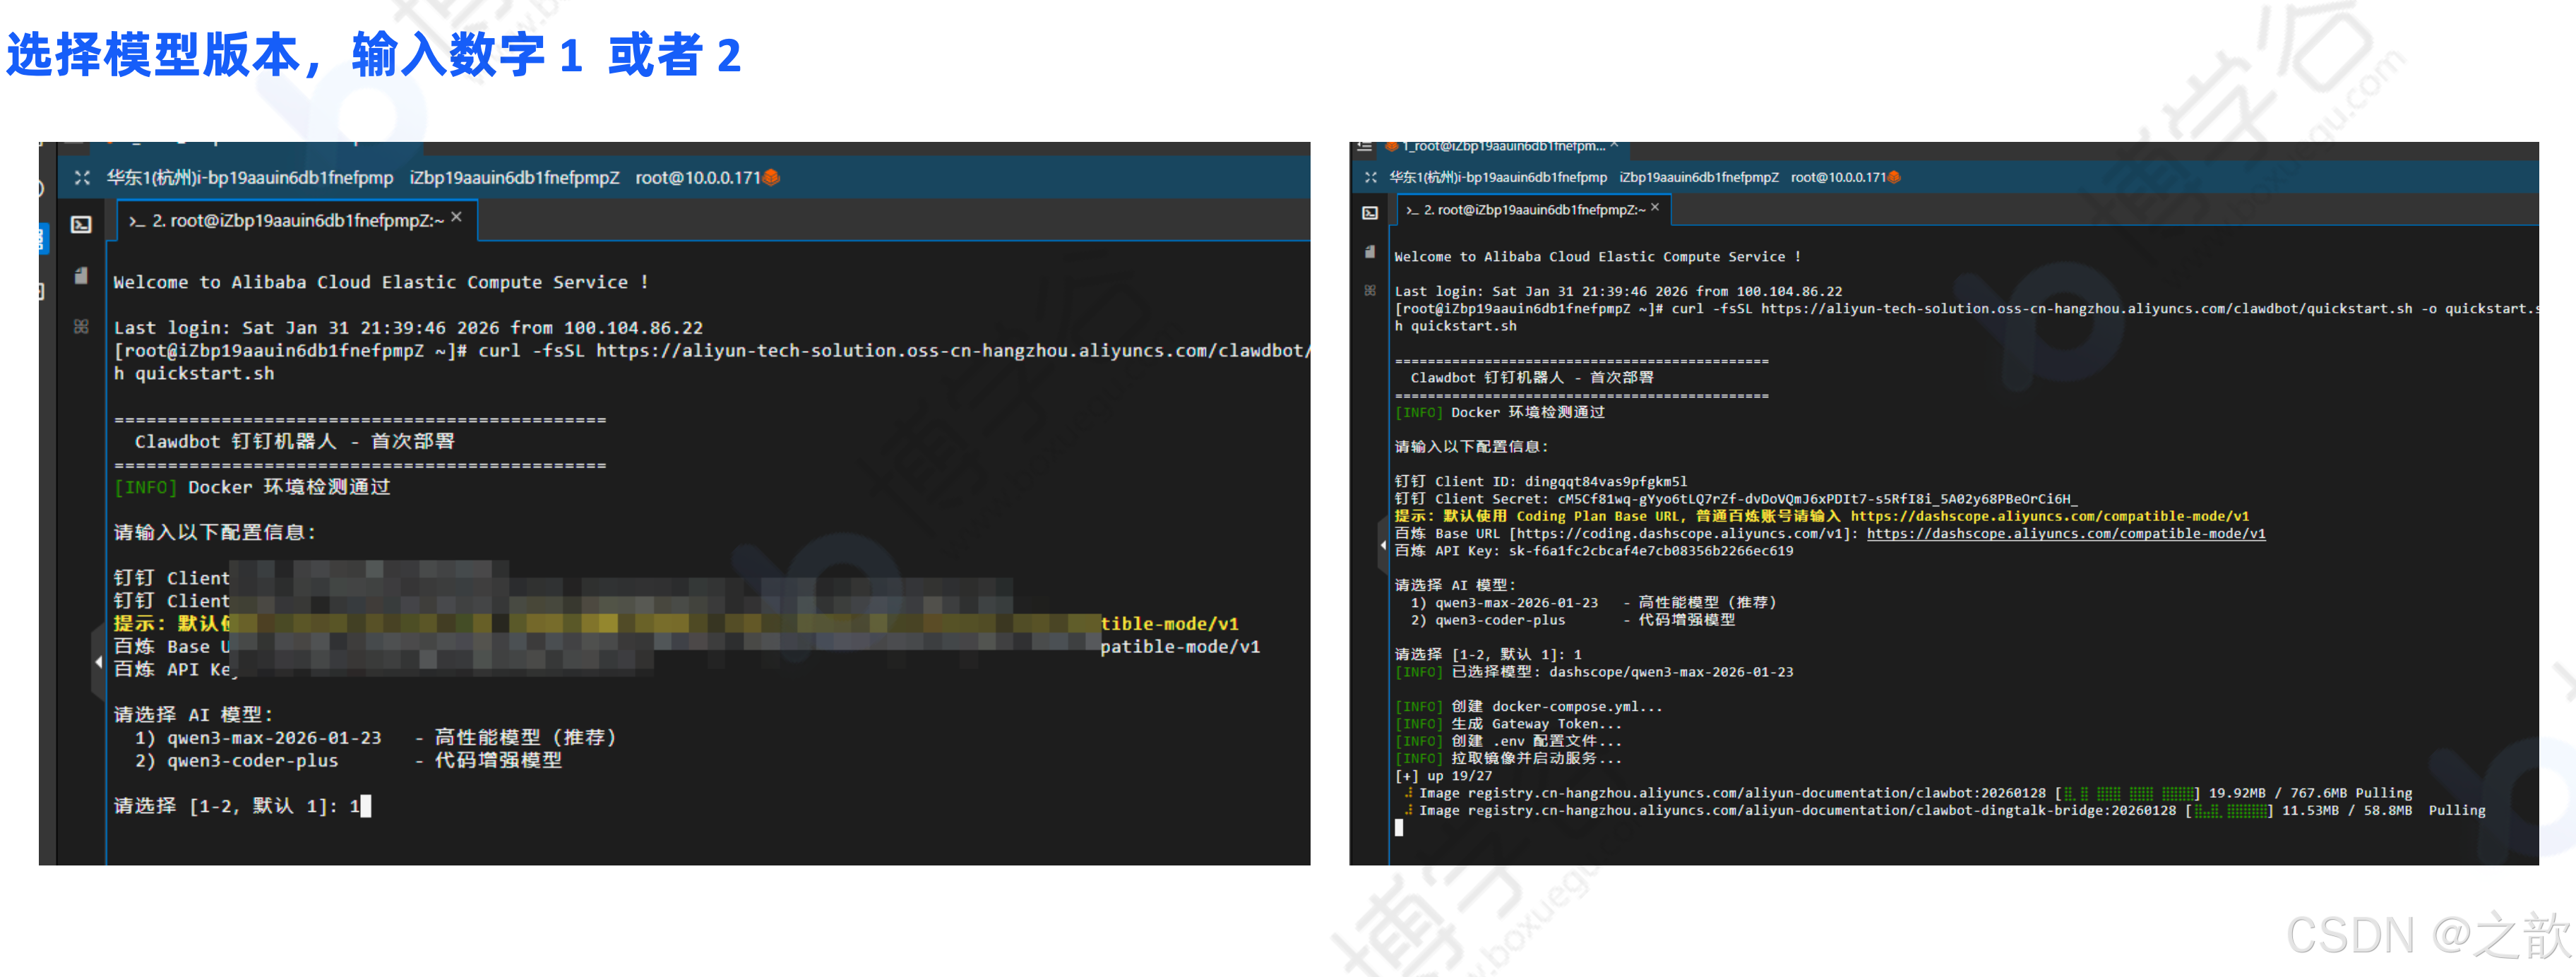
Task: Click command grid icon in right window sidebar
Action: (1370, 290)
